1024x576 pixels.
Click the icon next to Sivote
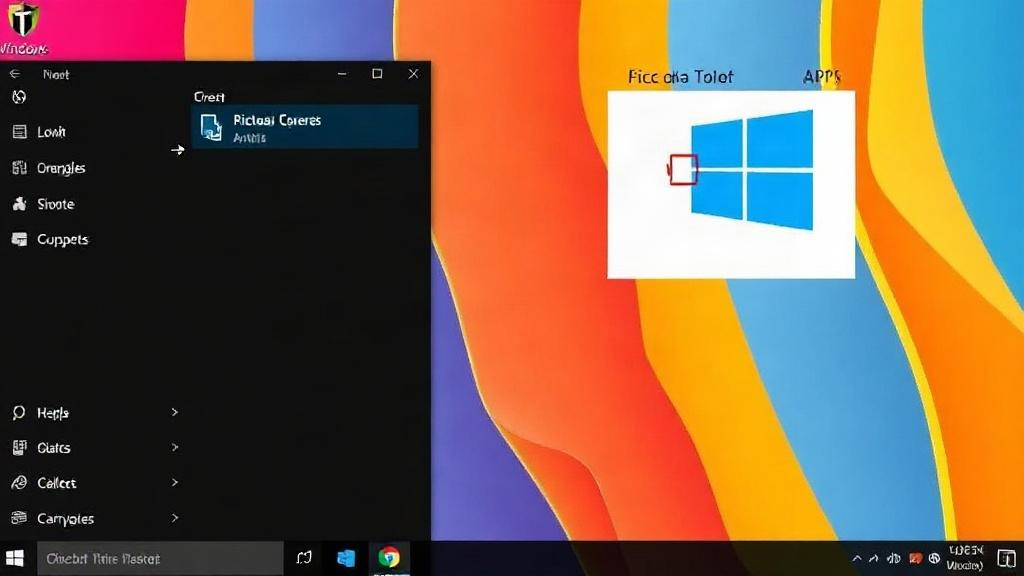tap(20, 204)
